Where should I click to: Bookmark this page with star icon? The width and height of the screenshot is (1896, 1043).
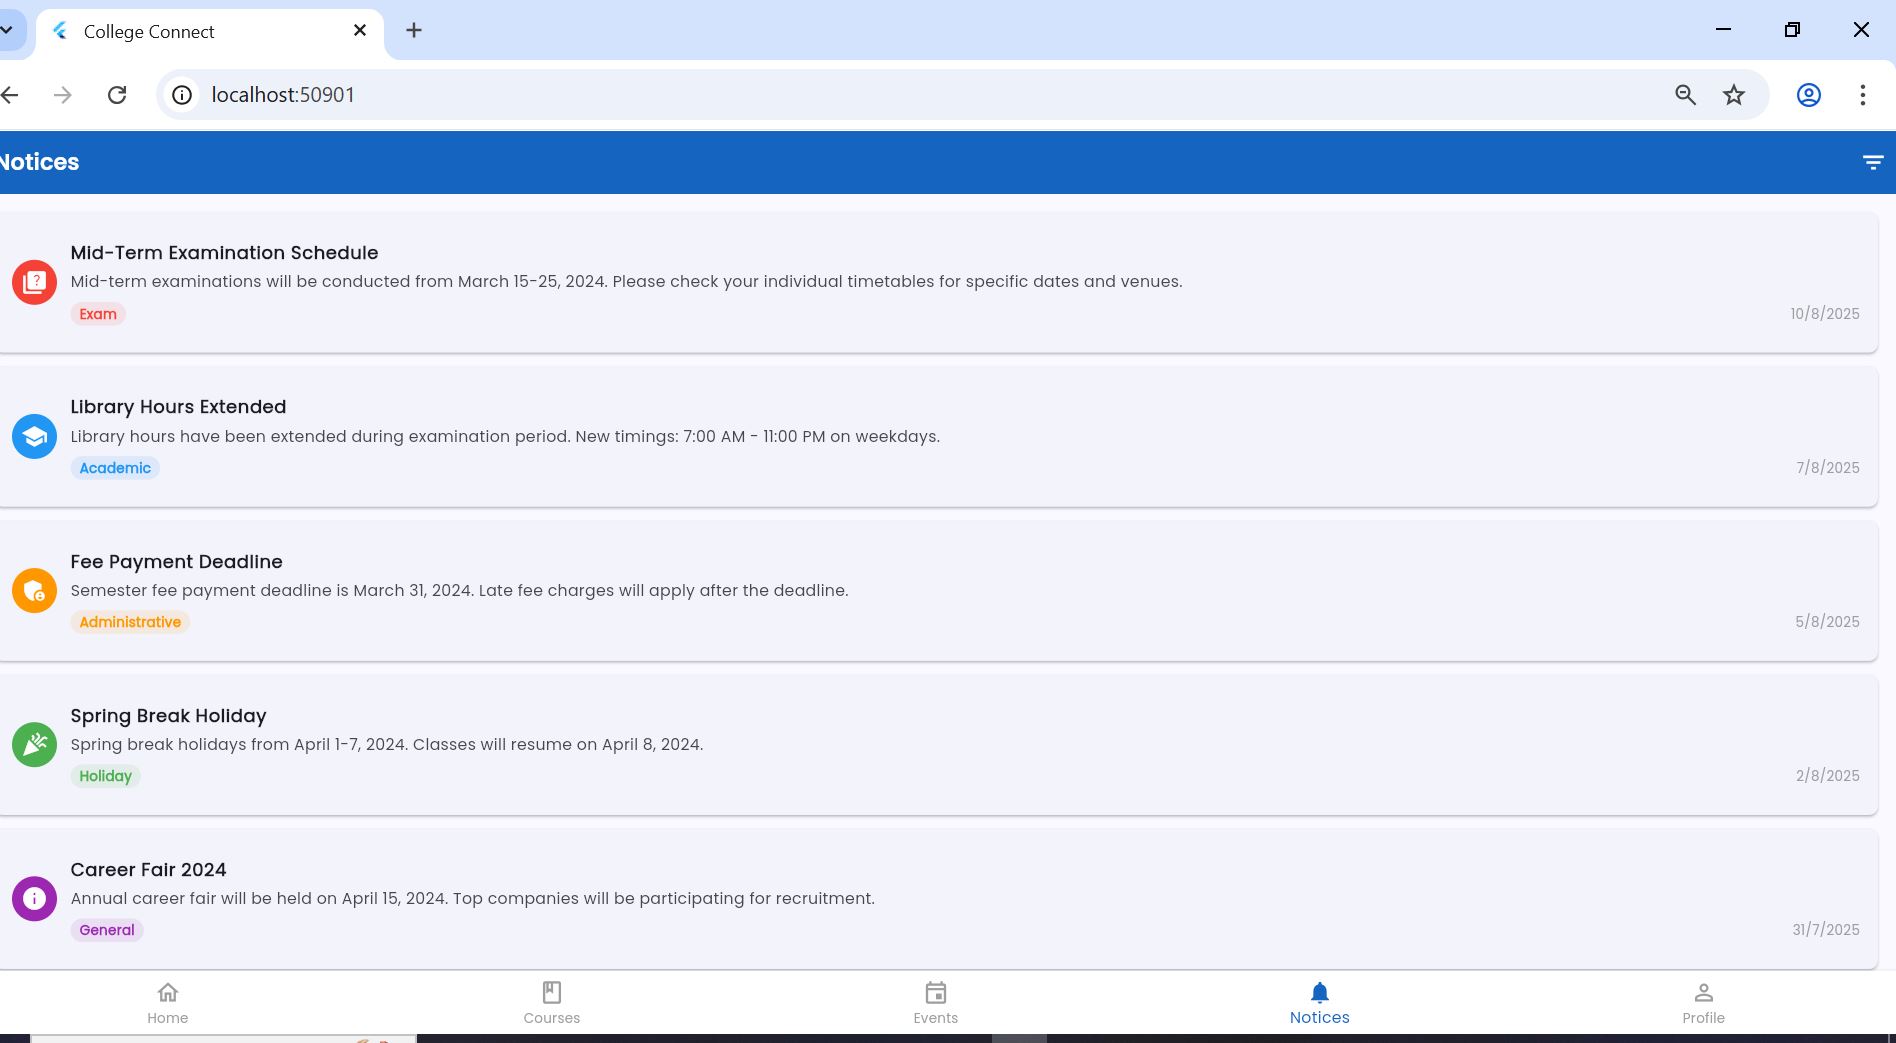pyautogui.click(x=1734, y=95)
